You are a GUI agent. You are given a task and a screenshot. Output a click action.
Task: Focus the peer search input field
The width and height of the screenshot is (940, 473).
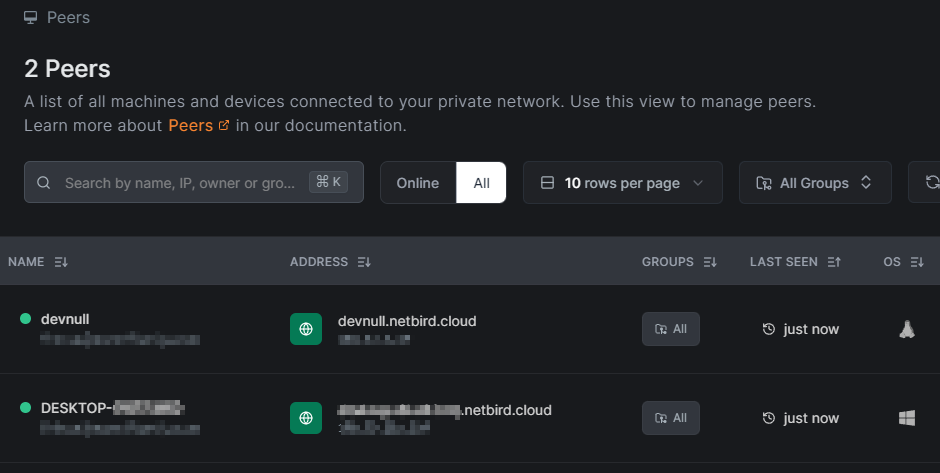[x=180, y=183]
